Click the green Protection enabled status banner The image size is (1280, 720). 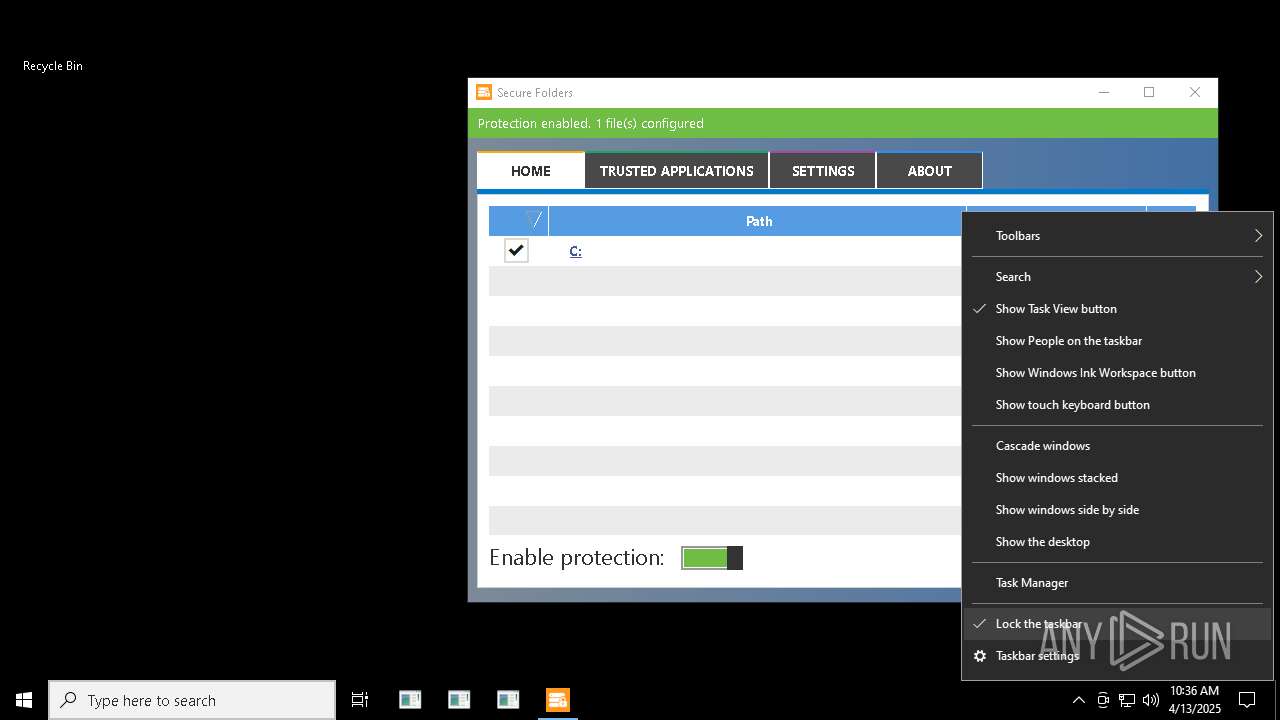[x=843, y=123]
